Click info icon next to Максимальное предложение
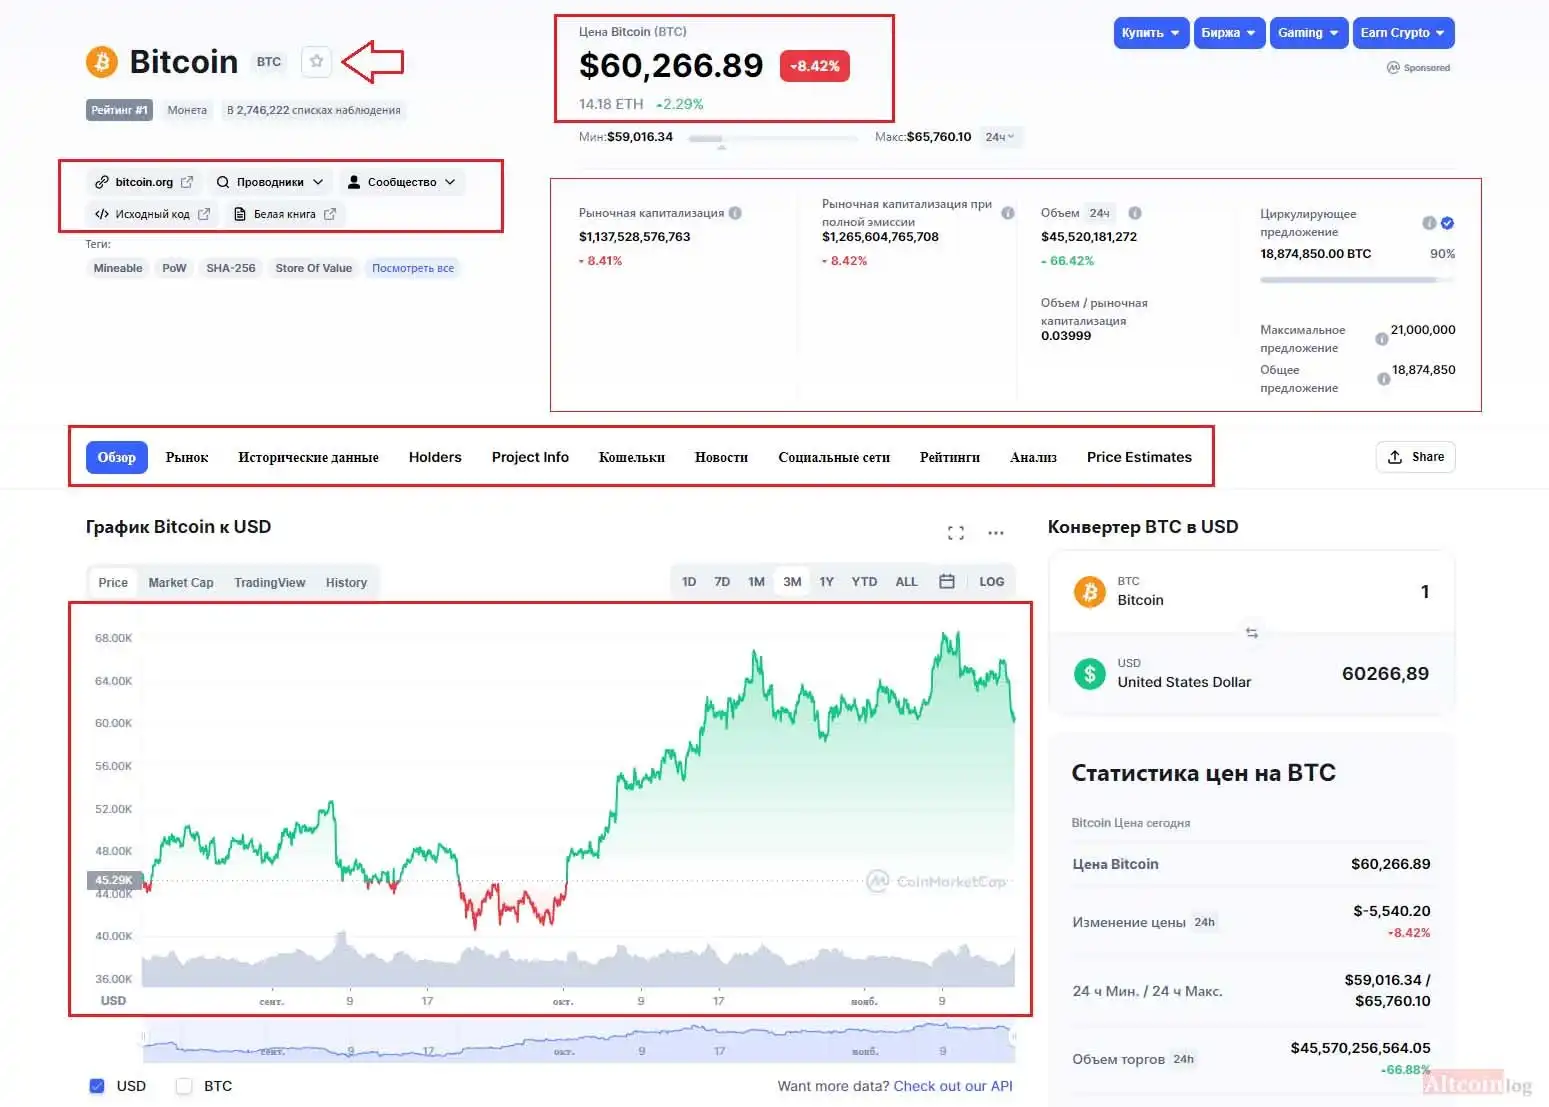 1381,339
